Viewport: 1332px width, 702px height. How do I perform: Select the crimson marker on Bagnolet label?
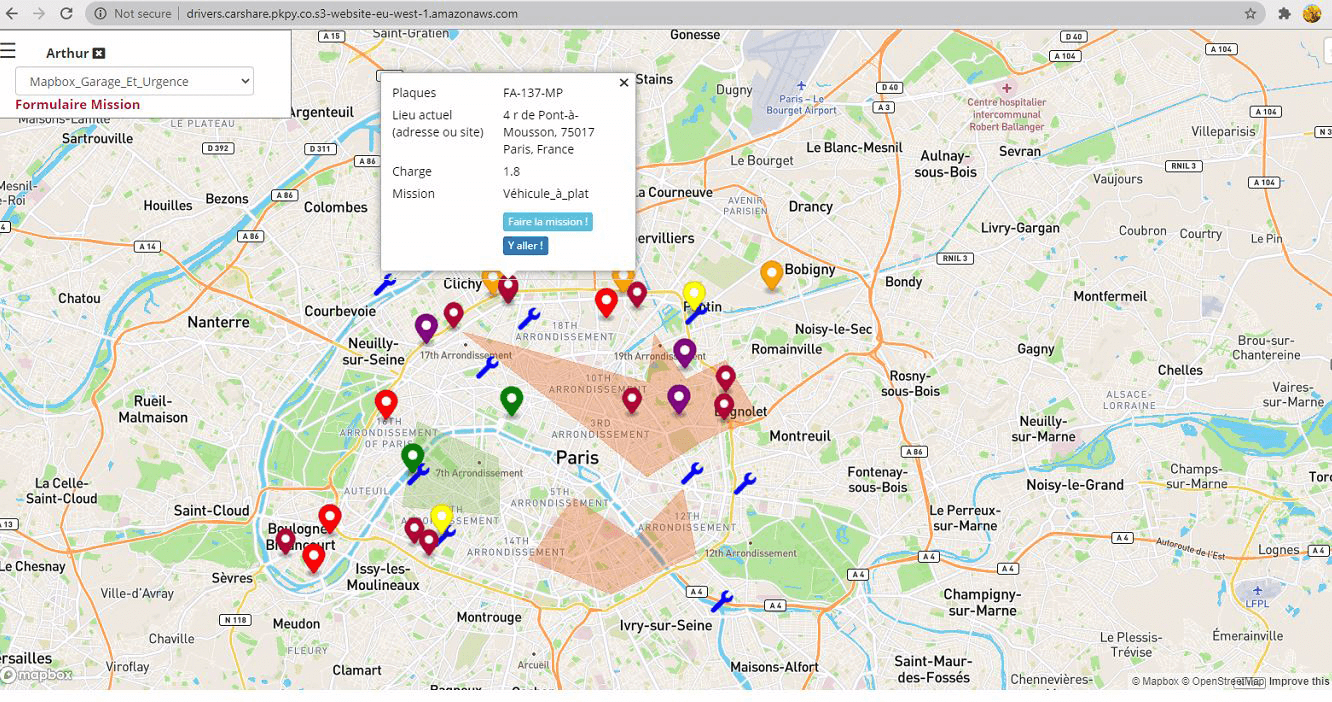point(724,408)
